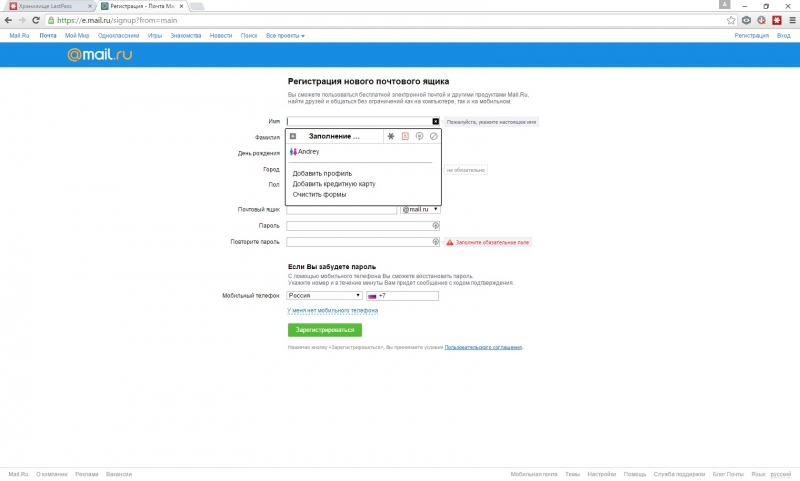This screenshot has height=481, width=800.
Task: Open Mail.Ru in the top navigation
Action: point(19,36)
